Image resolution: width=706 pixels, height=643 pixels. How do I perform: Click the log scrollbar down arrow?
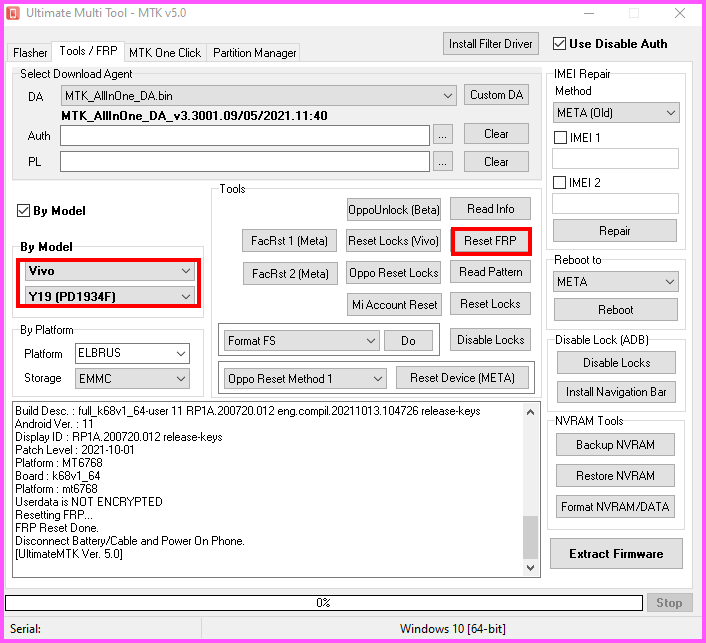[530, 567]
